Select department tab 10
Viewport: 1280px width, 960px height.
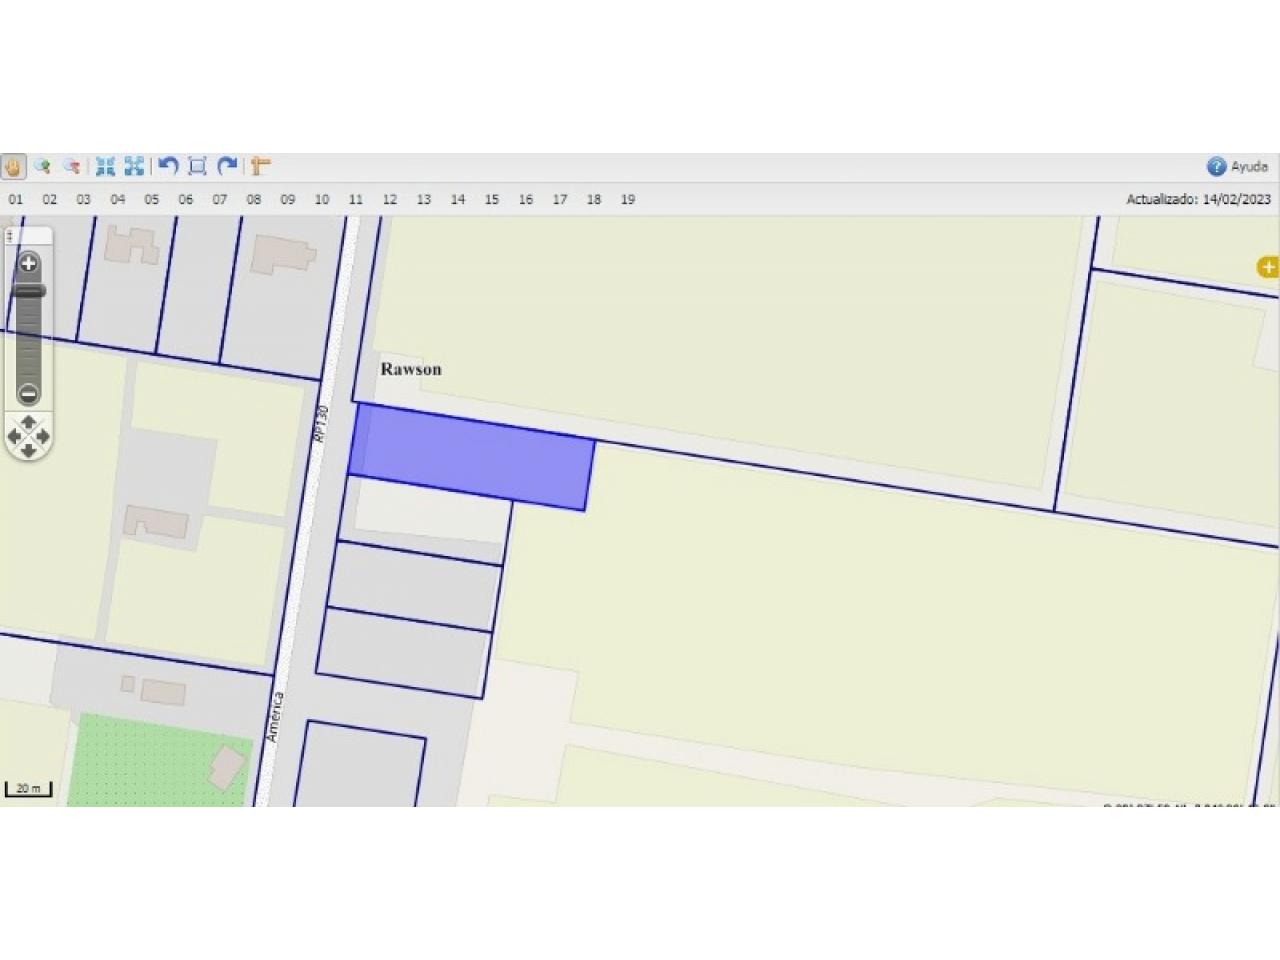coord(322,199)
